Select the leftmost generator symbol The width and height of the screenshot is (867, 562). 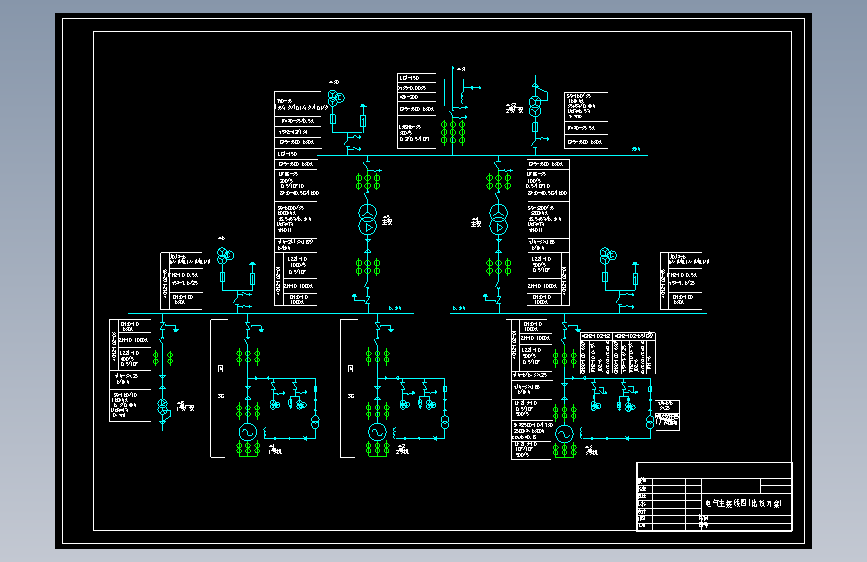[248, 432]
